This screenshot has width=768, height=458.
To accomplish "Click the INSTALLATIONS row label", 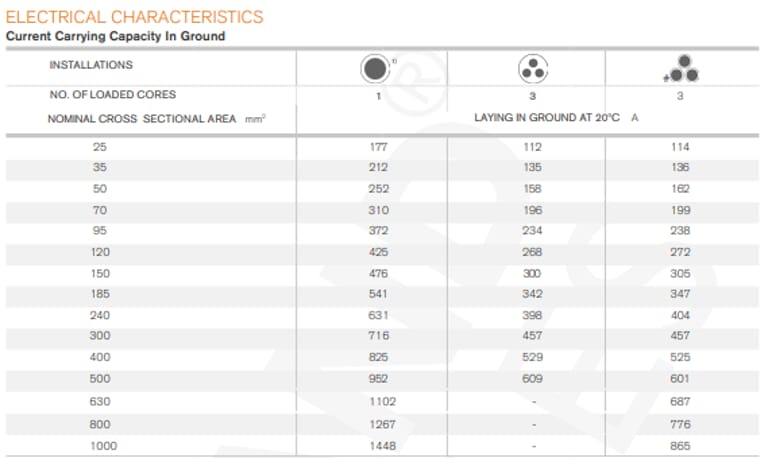I will (91, 65).
